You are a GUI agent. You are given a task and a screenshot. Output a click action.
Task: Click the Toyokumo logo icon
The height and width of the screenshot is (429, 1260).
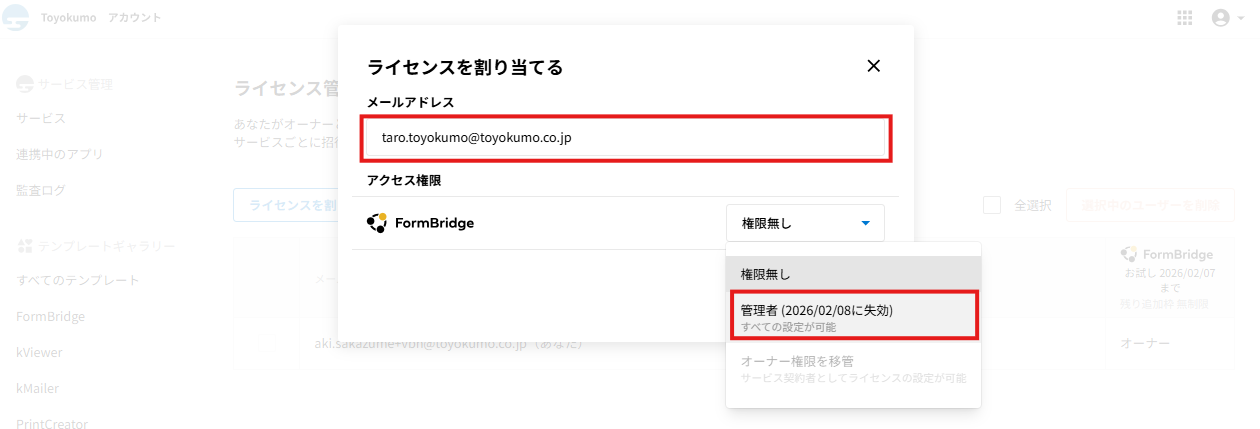[15, 18]
